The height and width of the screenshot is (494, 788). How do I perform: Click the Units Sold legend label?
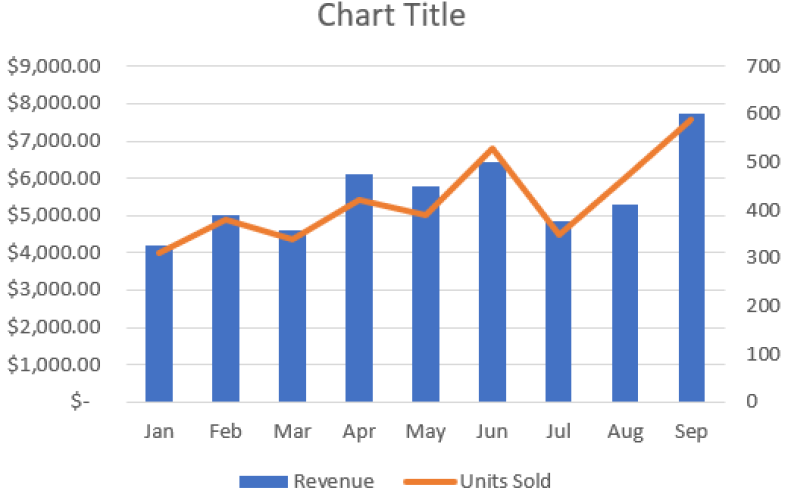[x=505, y=481]
